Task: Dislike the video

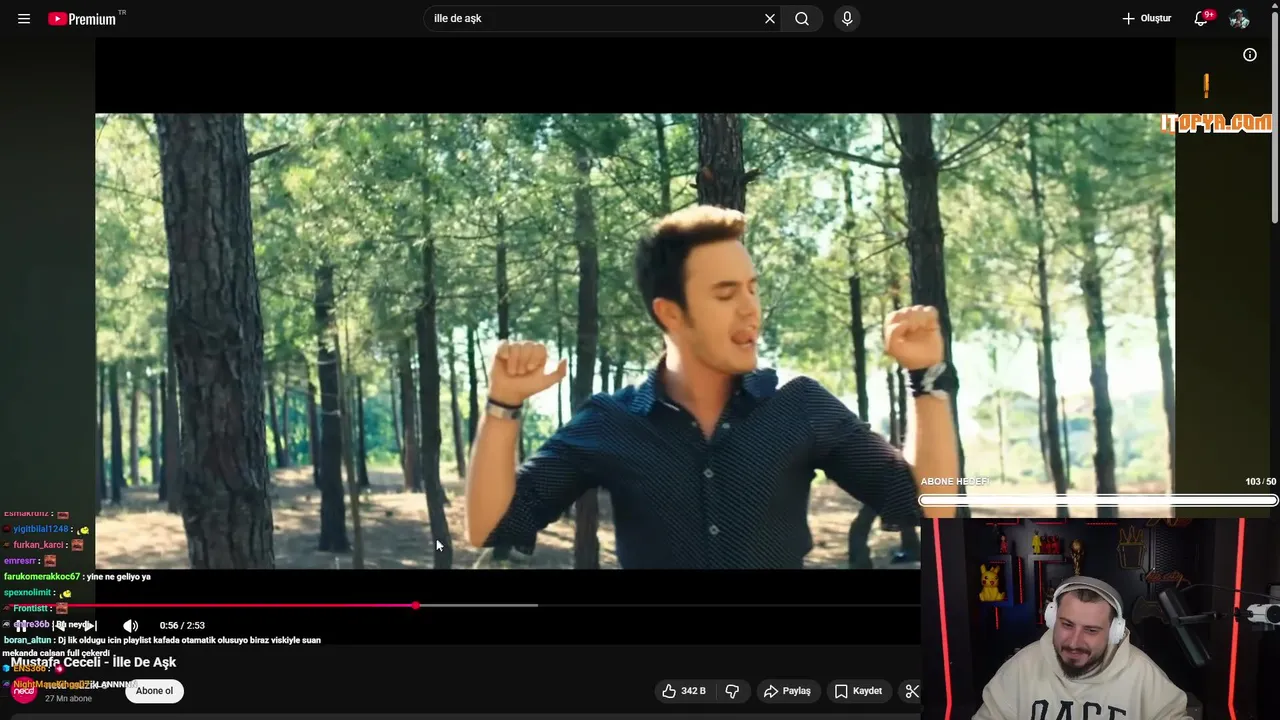Action: [x=732, y=691]
